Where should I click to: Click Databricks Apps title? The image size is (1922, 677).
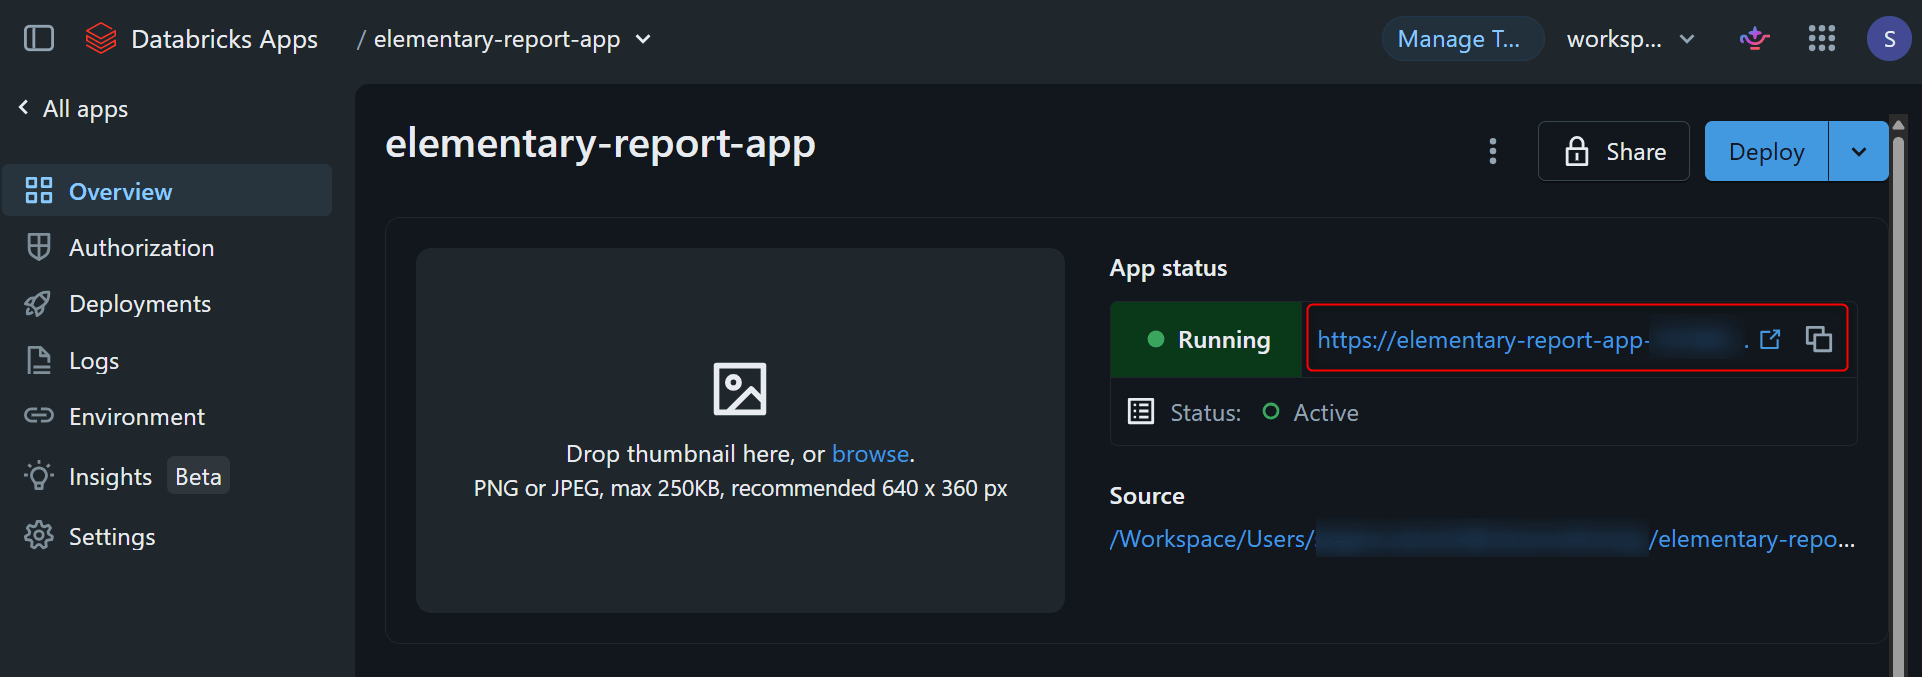pyautogui.click(x=224, y=39)
